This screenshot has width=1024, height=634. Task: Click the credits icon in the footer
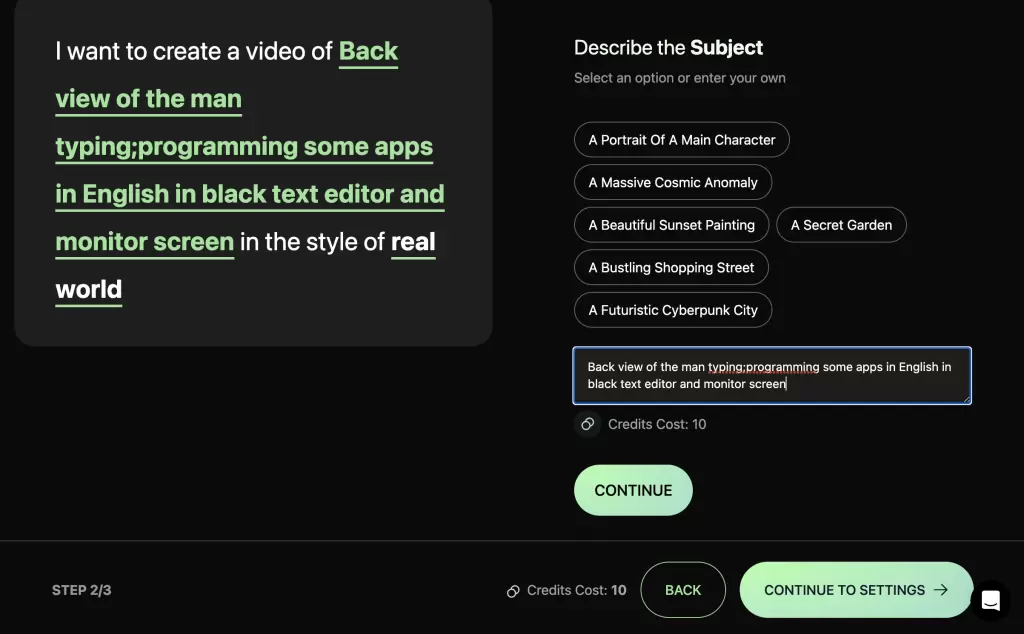pyautogui.click(x=513, y=591)
